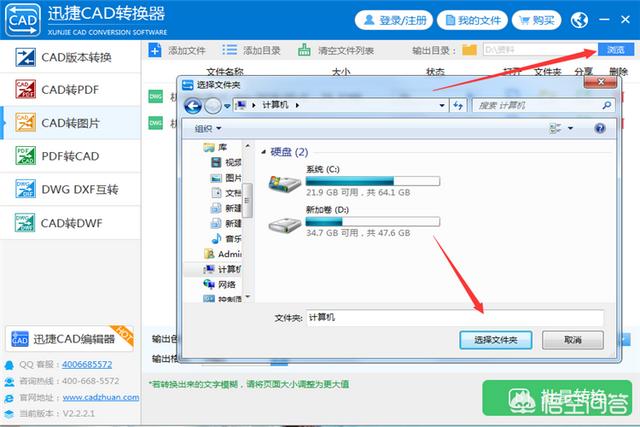This screenshot has height=427, width=640.
Task: Select 文档 library in the tree
Action: click(x=226, y=193)
